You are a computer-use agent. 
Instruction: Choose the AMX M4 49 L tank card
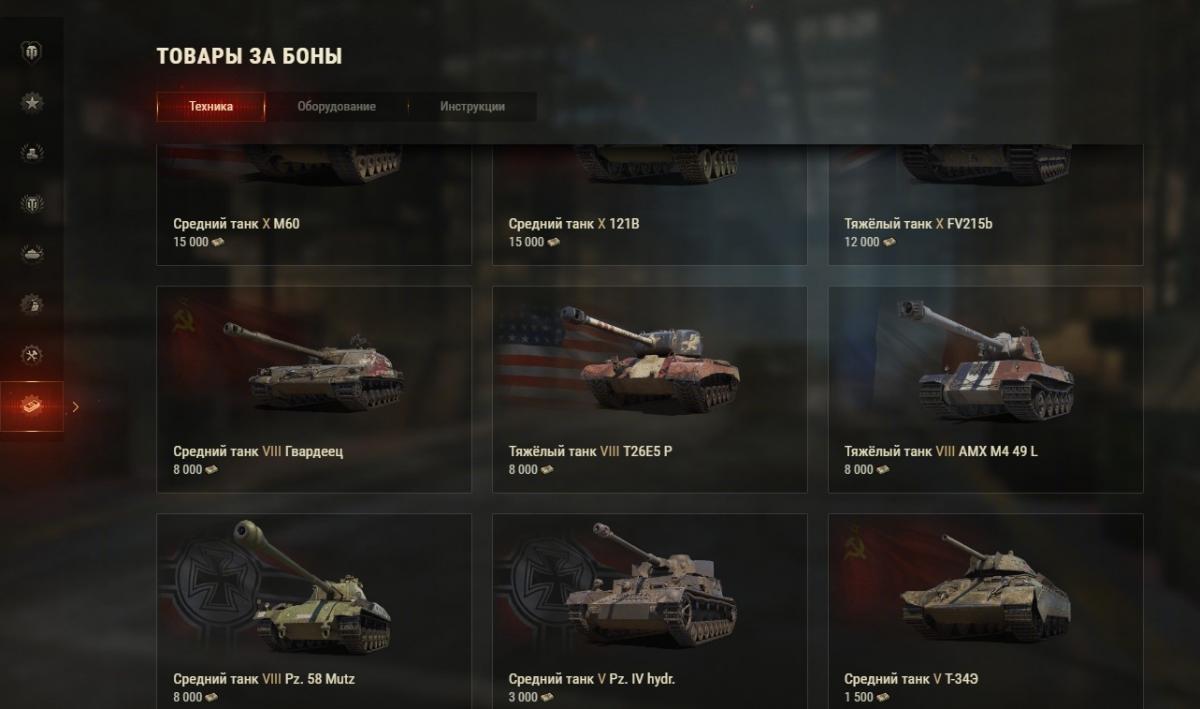tap(985, 389)
